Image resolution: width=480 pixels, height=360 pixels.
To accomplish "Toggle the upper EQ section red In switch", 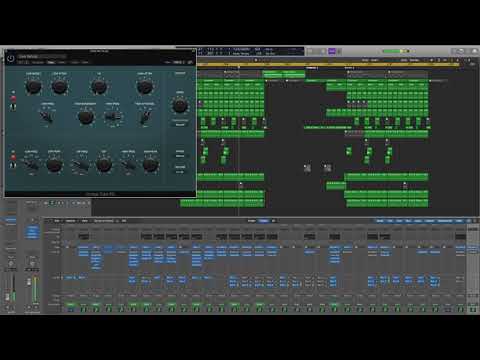I will [x=13, y=99].
